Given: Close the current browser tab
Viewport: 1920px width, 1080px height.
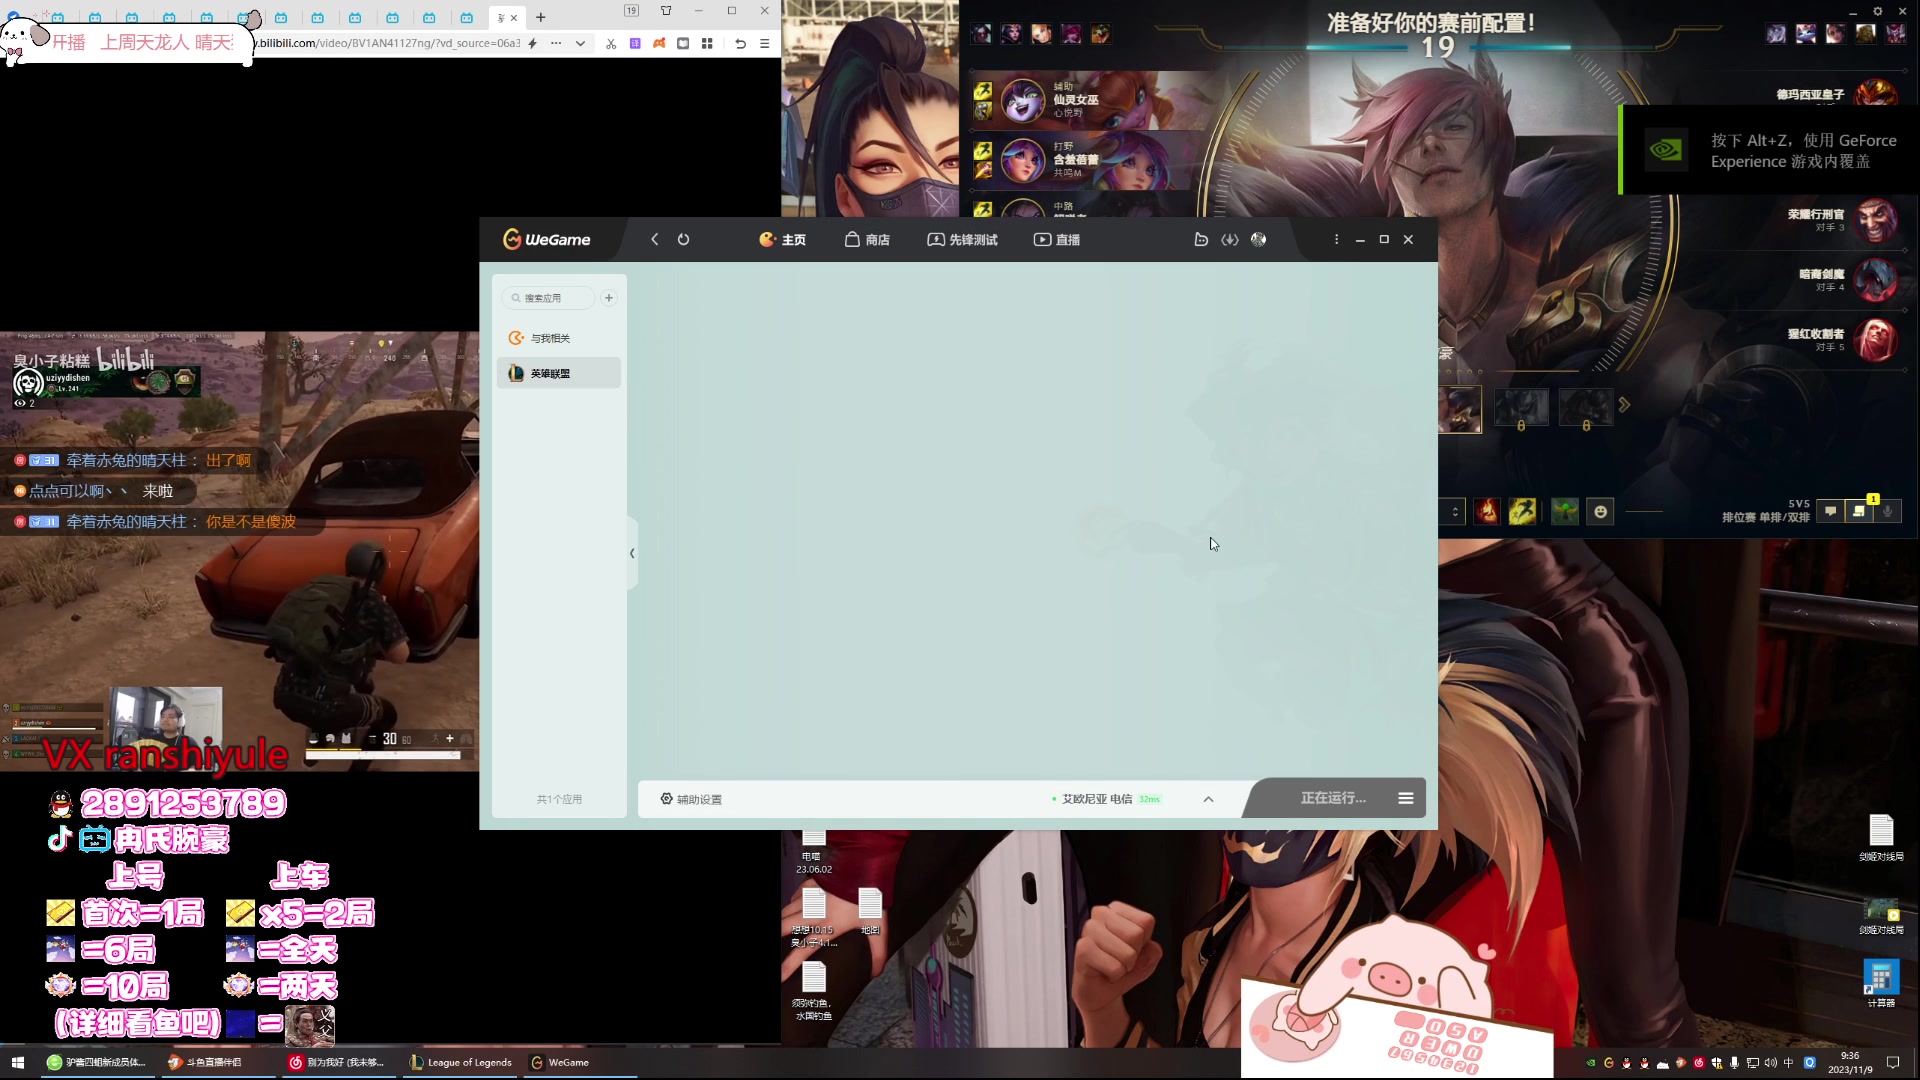Looking at the screenshot, I should pyautogui.click(x=514, y=18).
